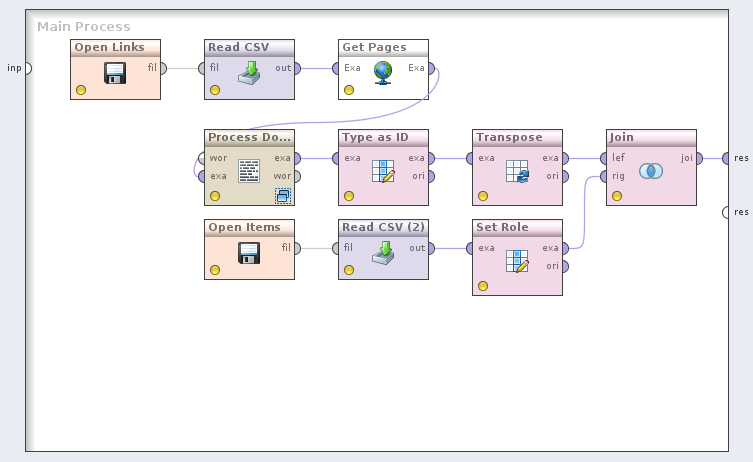Click the Type as ID table icon
Image resolution: width=753 pixels, height=462 pixels.
coord(383,170)
